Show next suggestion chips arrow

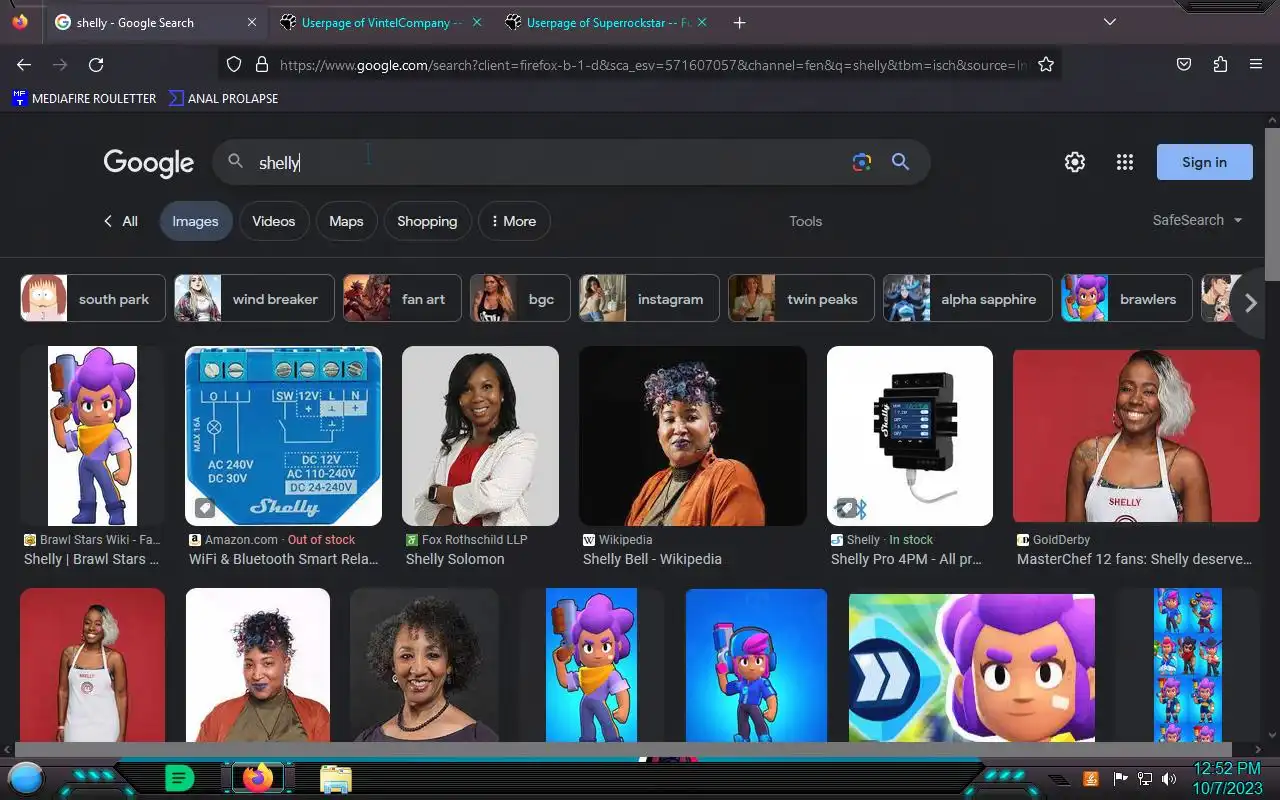tap(1249, 302)
